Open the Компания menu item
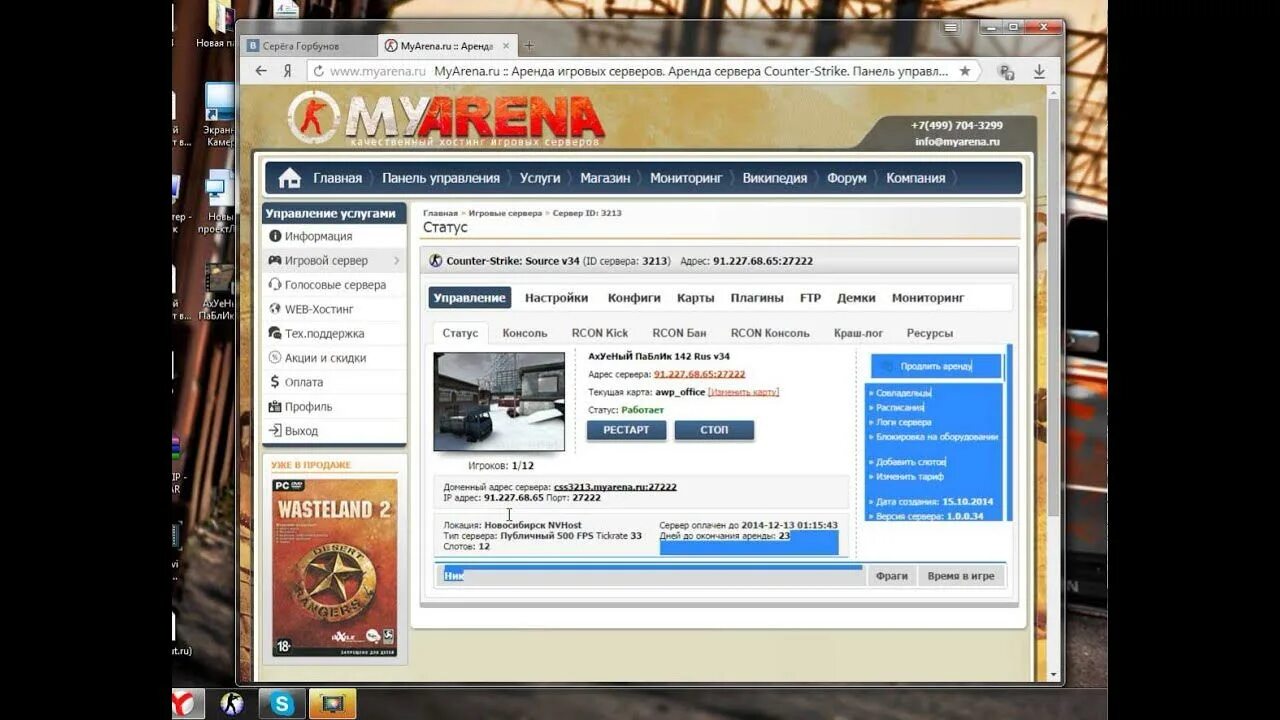Image resolution: width=1280 pixels, height=720 pixels. (915, 178)
